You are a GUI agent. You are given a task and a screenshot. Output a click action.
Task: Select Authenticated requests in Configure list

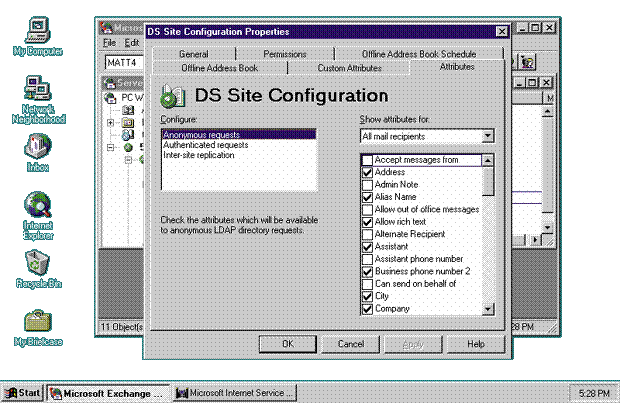click(239, 145)
